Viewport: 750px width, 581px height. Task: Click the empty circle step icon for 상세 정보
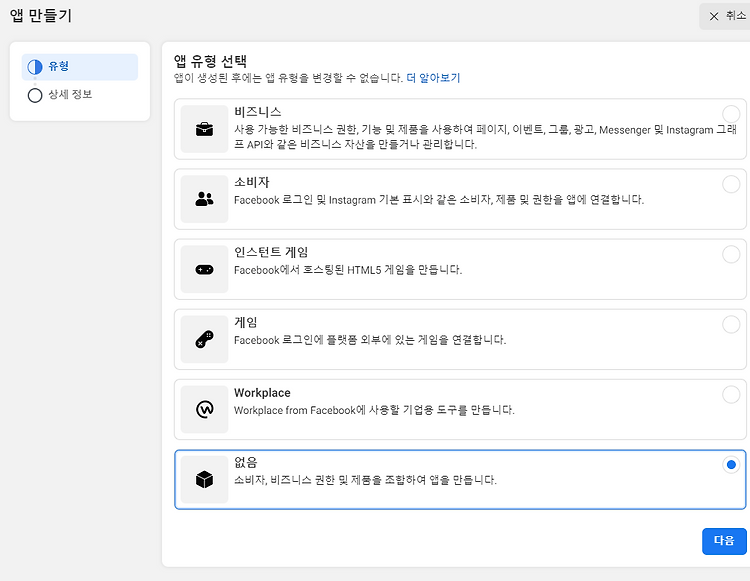[x=34, y=95]
